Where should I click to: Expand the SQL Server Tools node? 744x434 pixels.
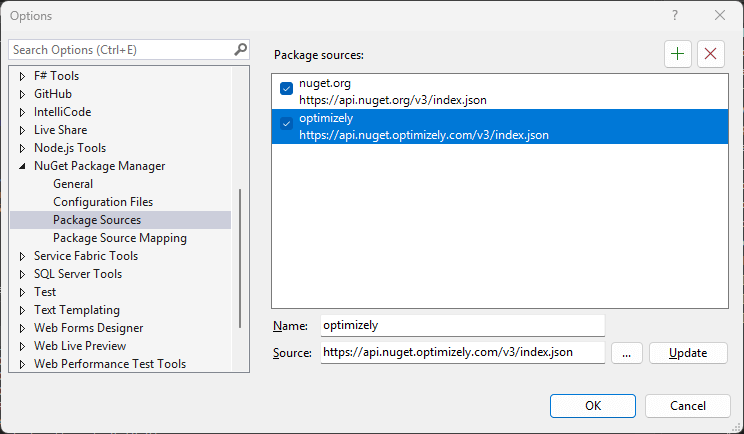coord(22,274)
